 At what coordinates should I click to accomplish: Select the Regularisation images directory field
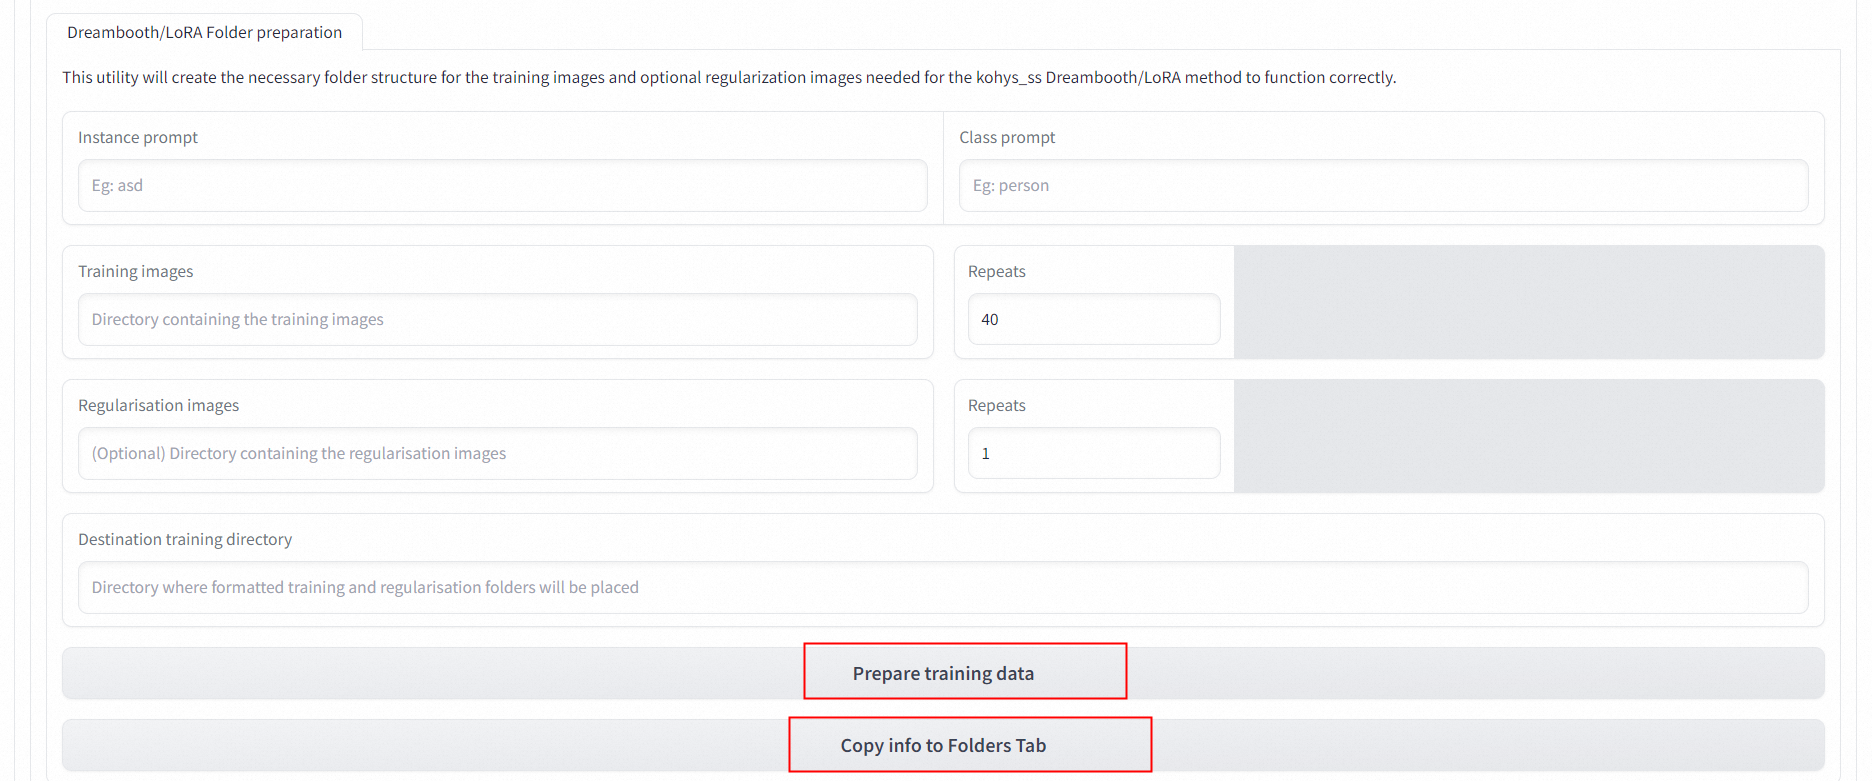pos(498,453)
